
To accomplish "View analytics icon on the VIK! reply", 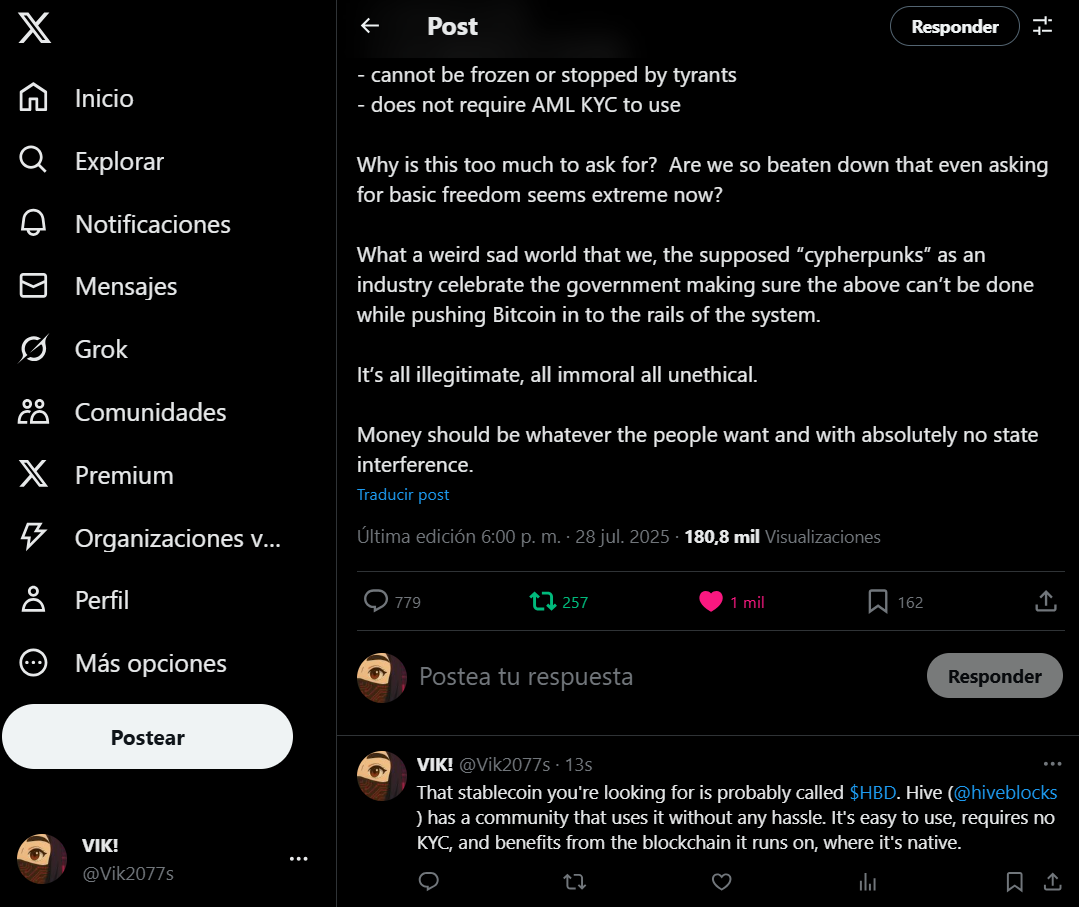I will (x=868, y=882).
